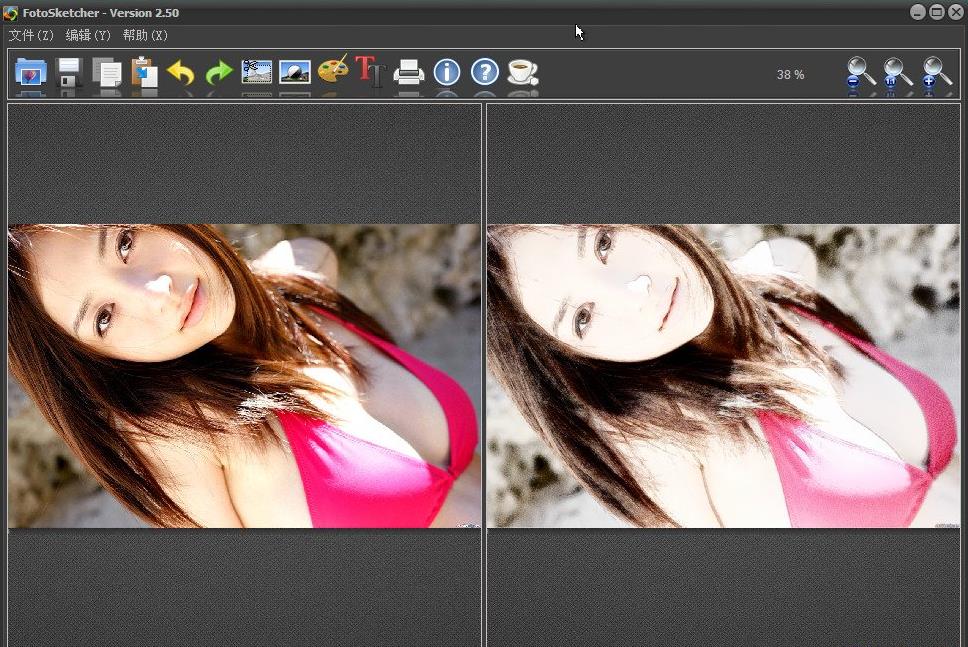Show about info with blue i icon

[447, 72]
